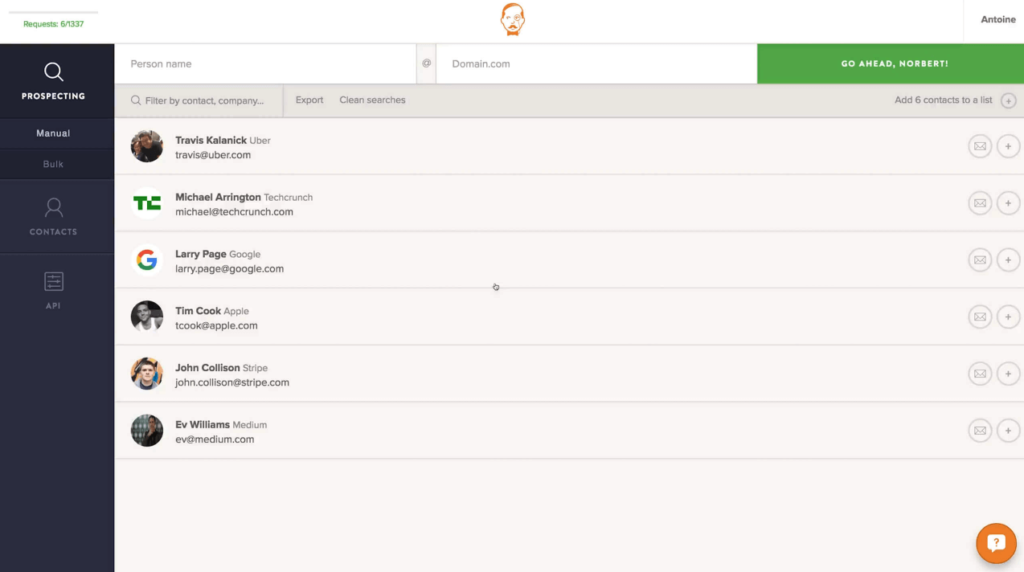Click the name Travis Kalanick
The image size is (1024, 572).
point(211,140)
